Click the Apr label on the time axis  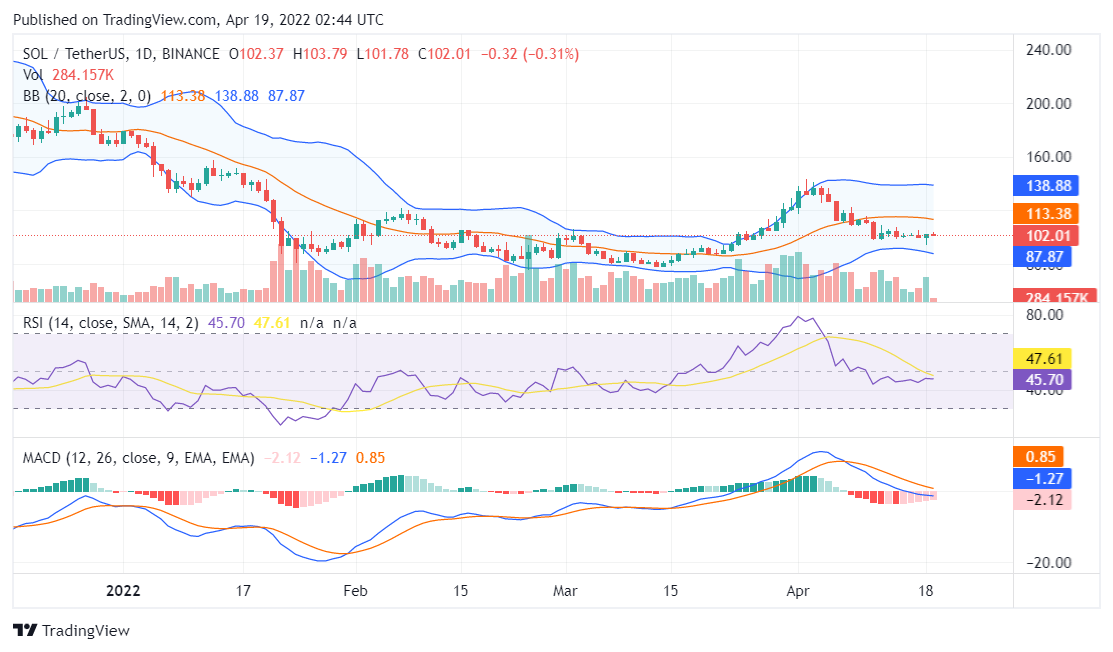(798, 591)
